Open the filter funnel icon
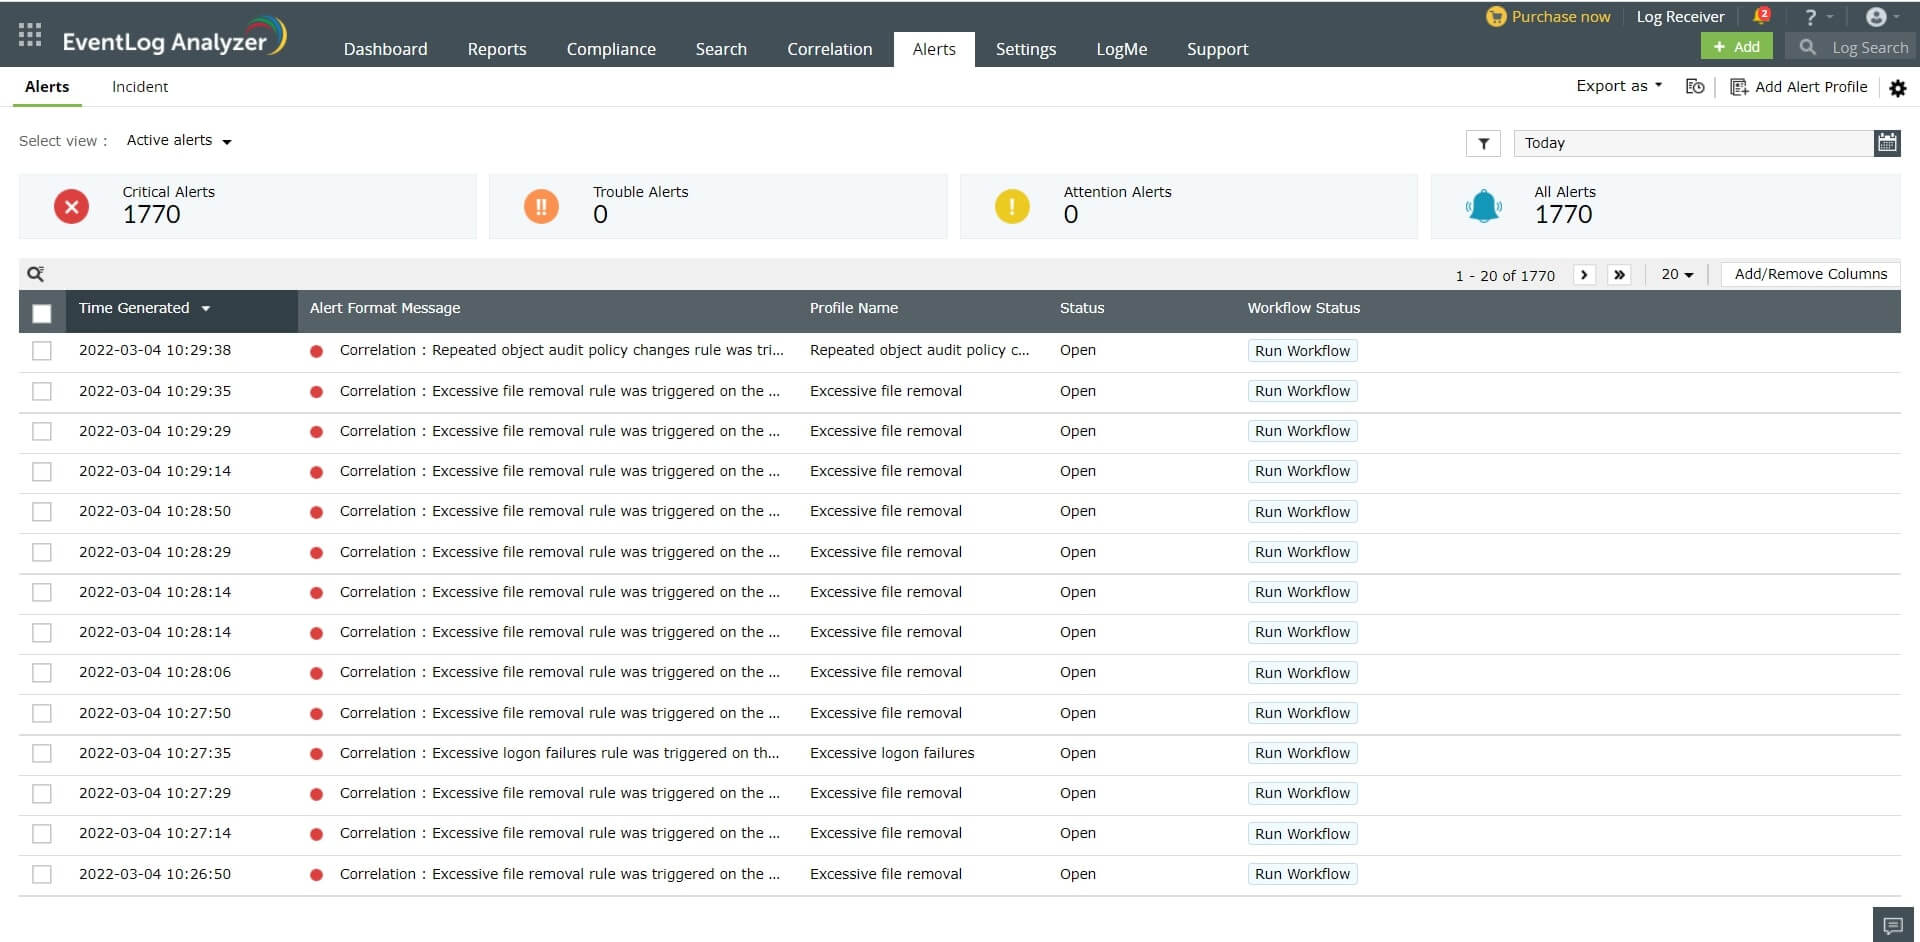Screen dimensions: 1920x942 [x=1483, y=143]
